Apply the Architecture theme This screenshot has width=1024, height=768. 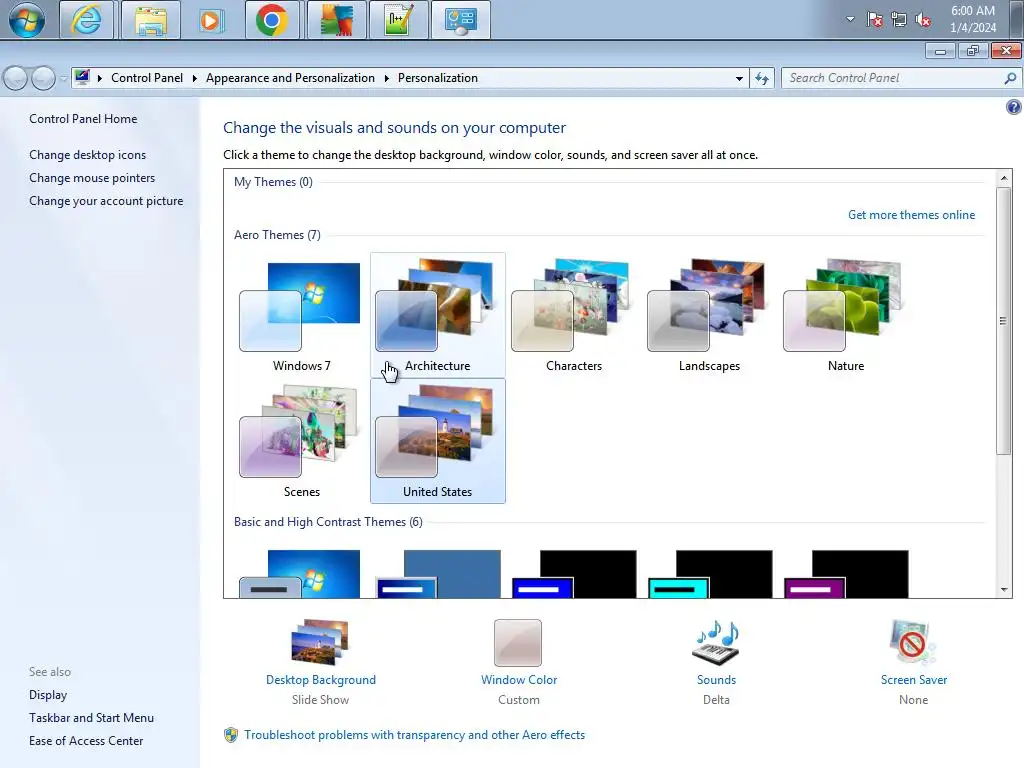(438, 315)
